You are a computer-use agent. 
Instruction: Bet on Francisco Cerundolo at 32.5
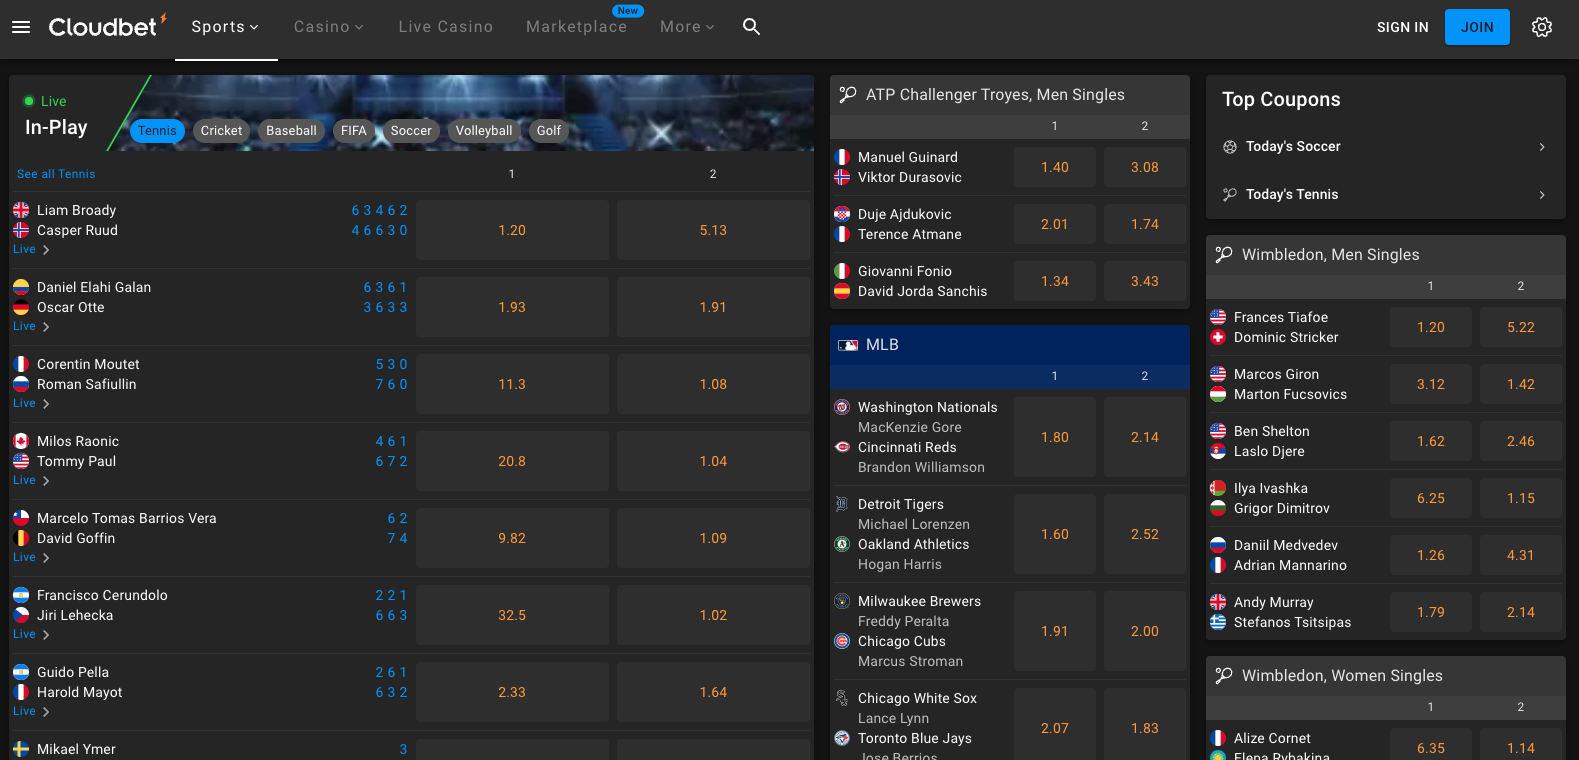(x=512, y=615)
